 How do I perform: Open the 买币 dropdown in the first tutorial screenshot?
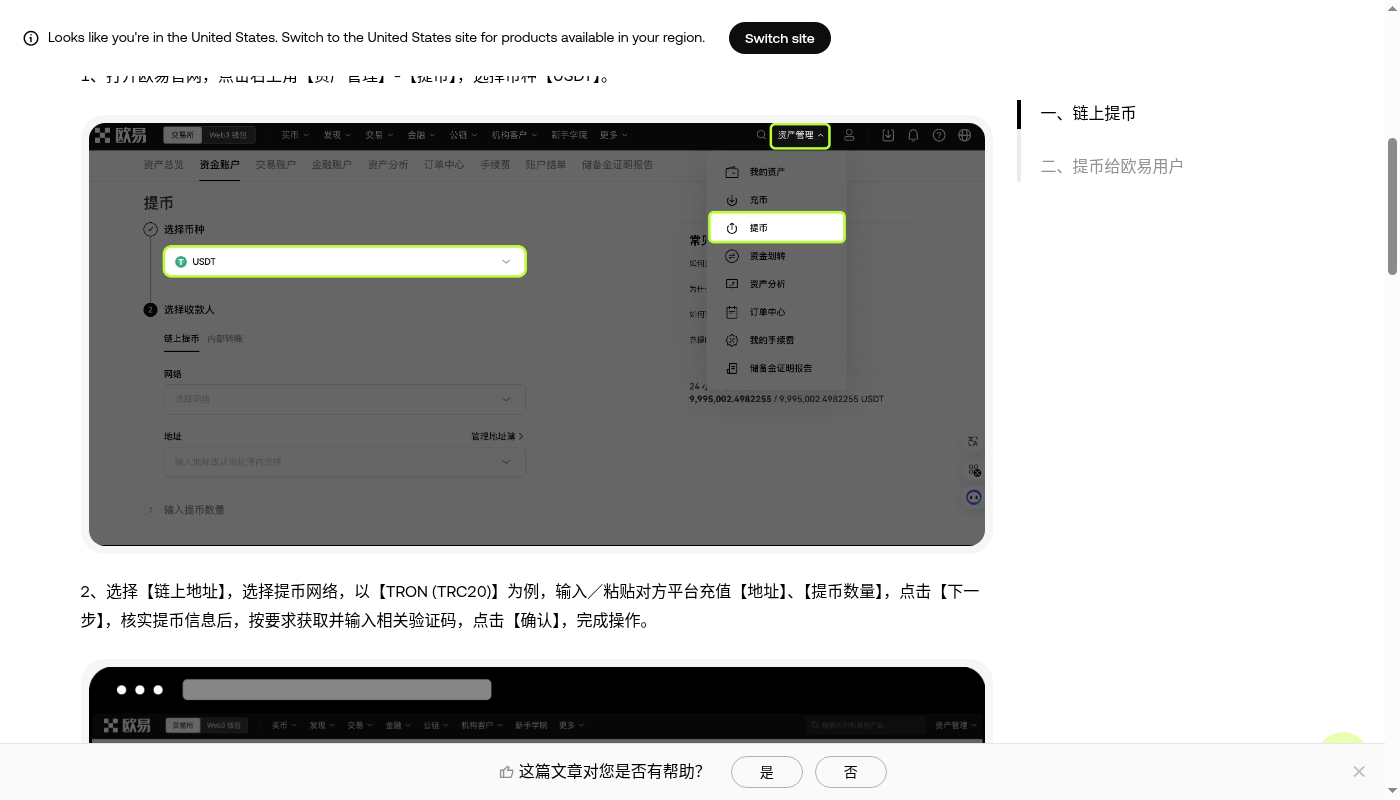pyautogui.click(x=294, y=135)
